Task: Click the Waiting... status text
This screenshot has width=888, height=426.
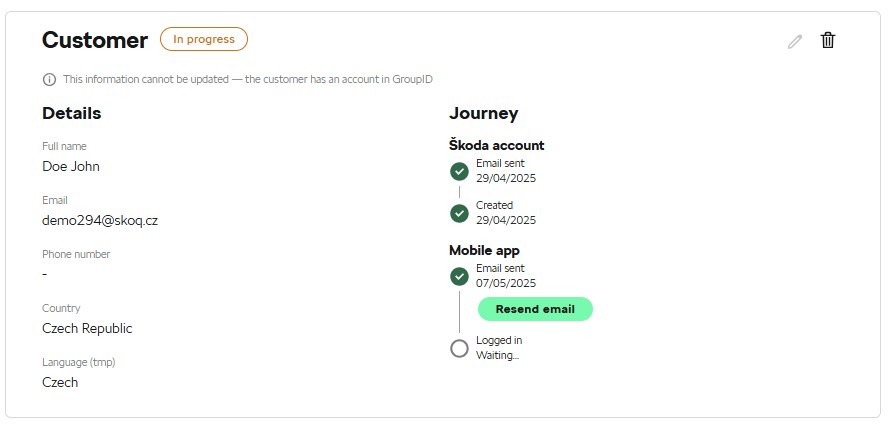Action: click(497, 356)
